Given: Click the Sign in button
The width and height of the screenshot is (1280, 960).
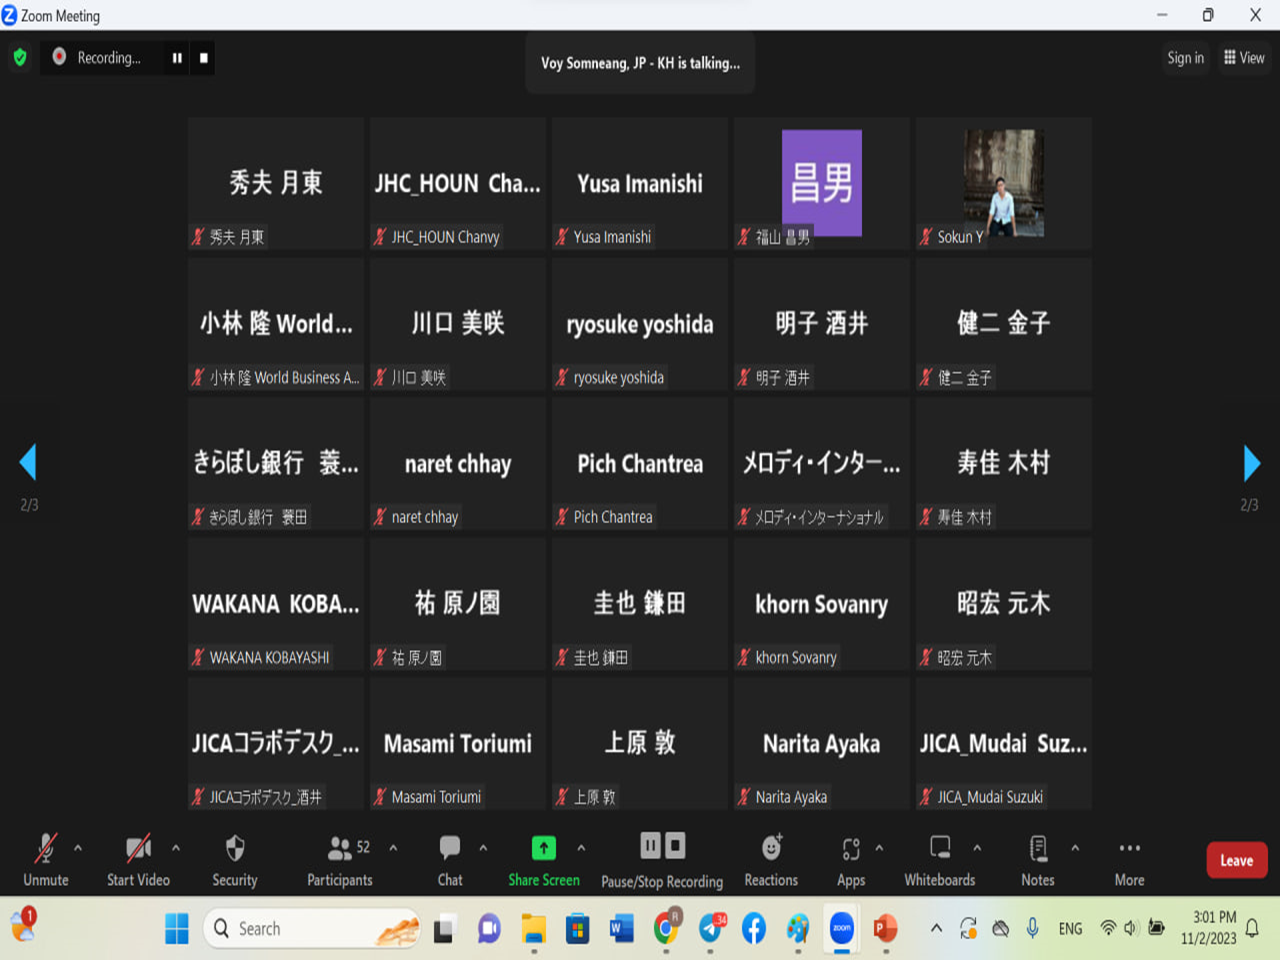Looking at the screenshot, I should click(x=1185, y=58).
